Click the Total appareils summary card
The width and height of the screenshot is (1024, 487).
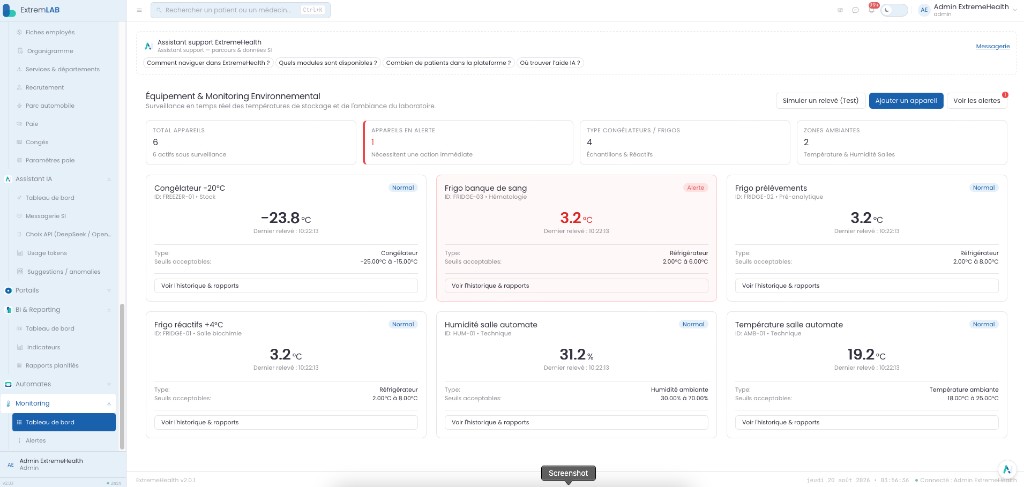click(x=251, y=142)
